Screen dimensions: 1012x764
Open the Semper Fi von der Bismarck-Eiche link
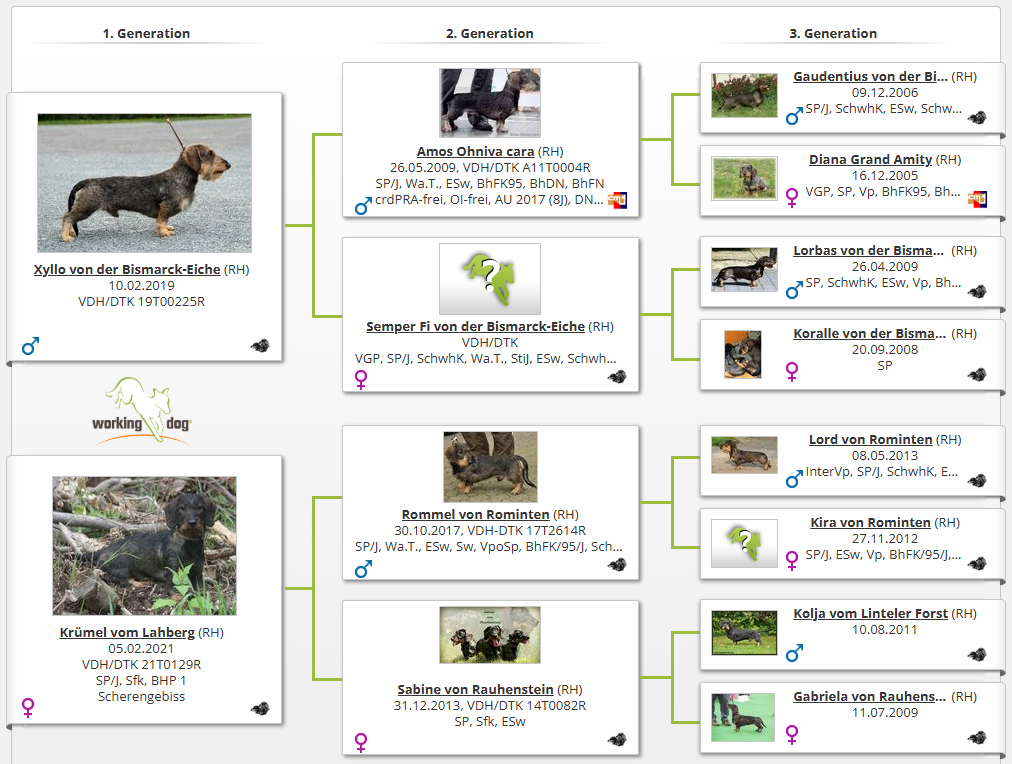tap(475, 326)
